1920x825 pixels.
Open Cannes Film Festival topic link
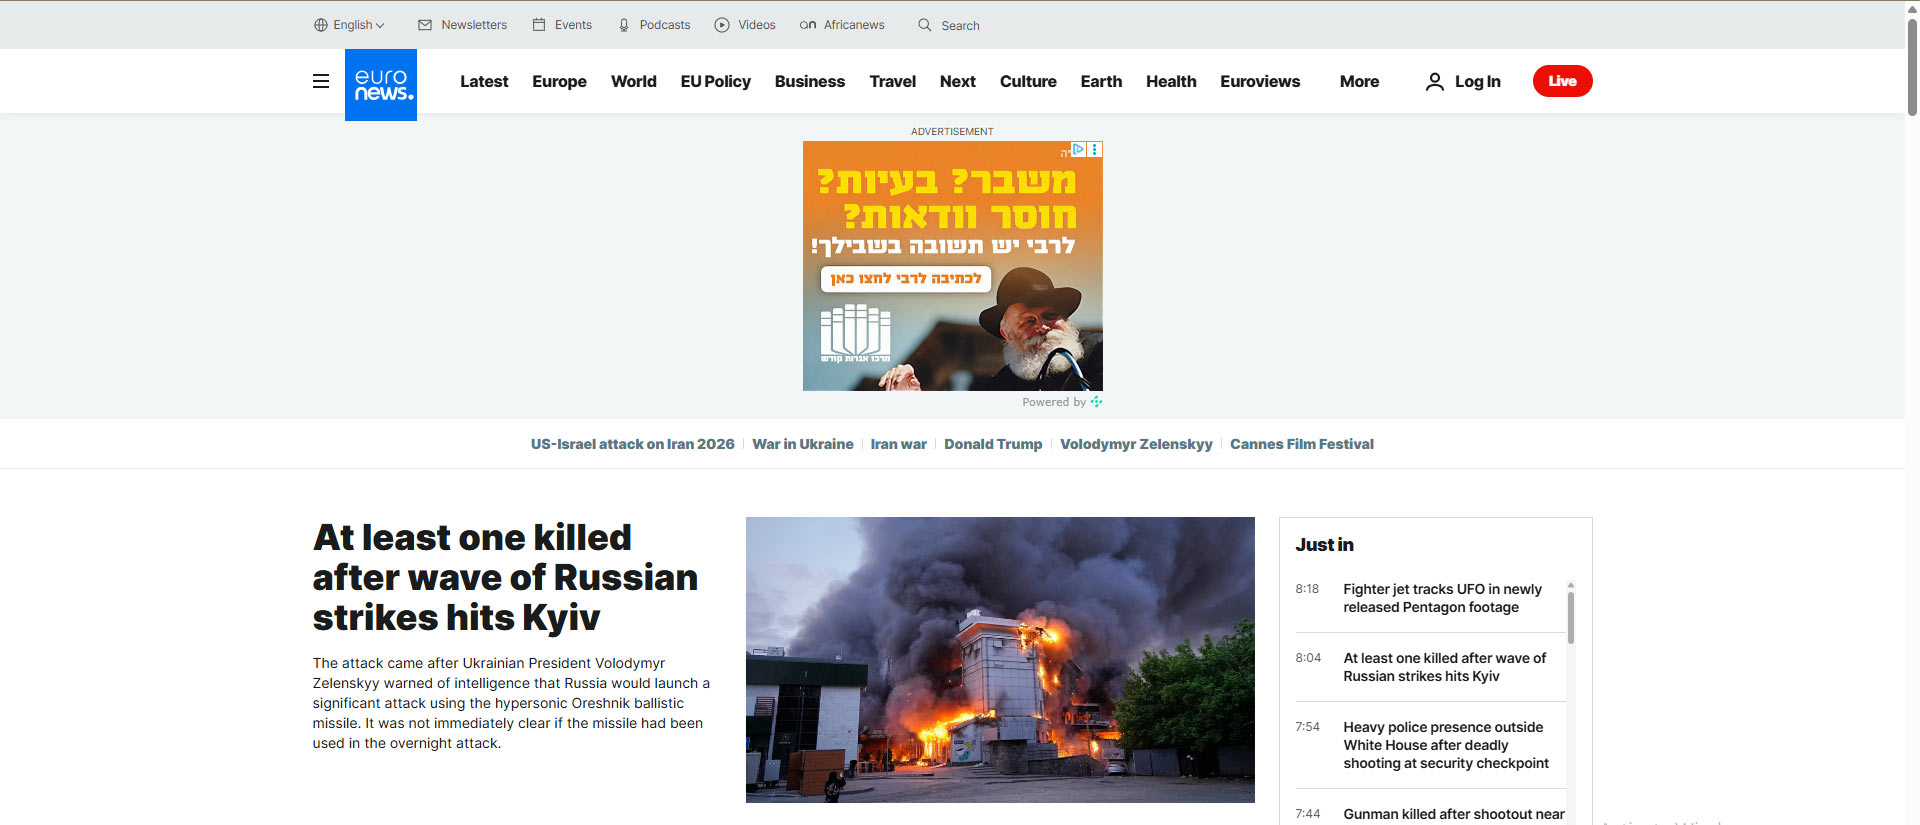pyautogui.click(x=1301, y=444)
